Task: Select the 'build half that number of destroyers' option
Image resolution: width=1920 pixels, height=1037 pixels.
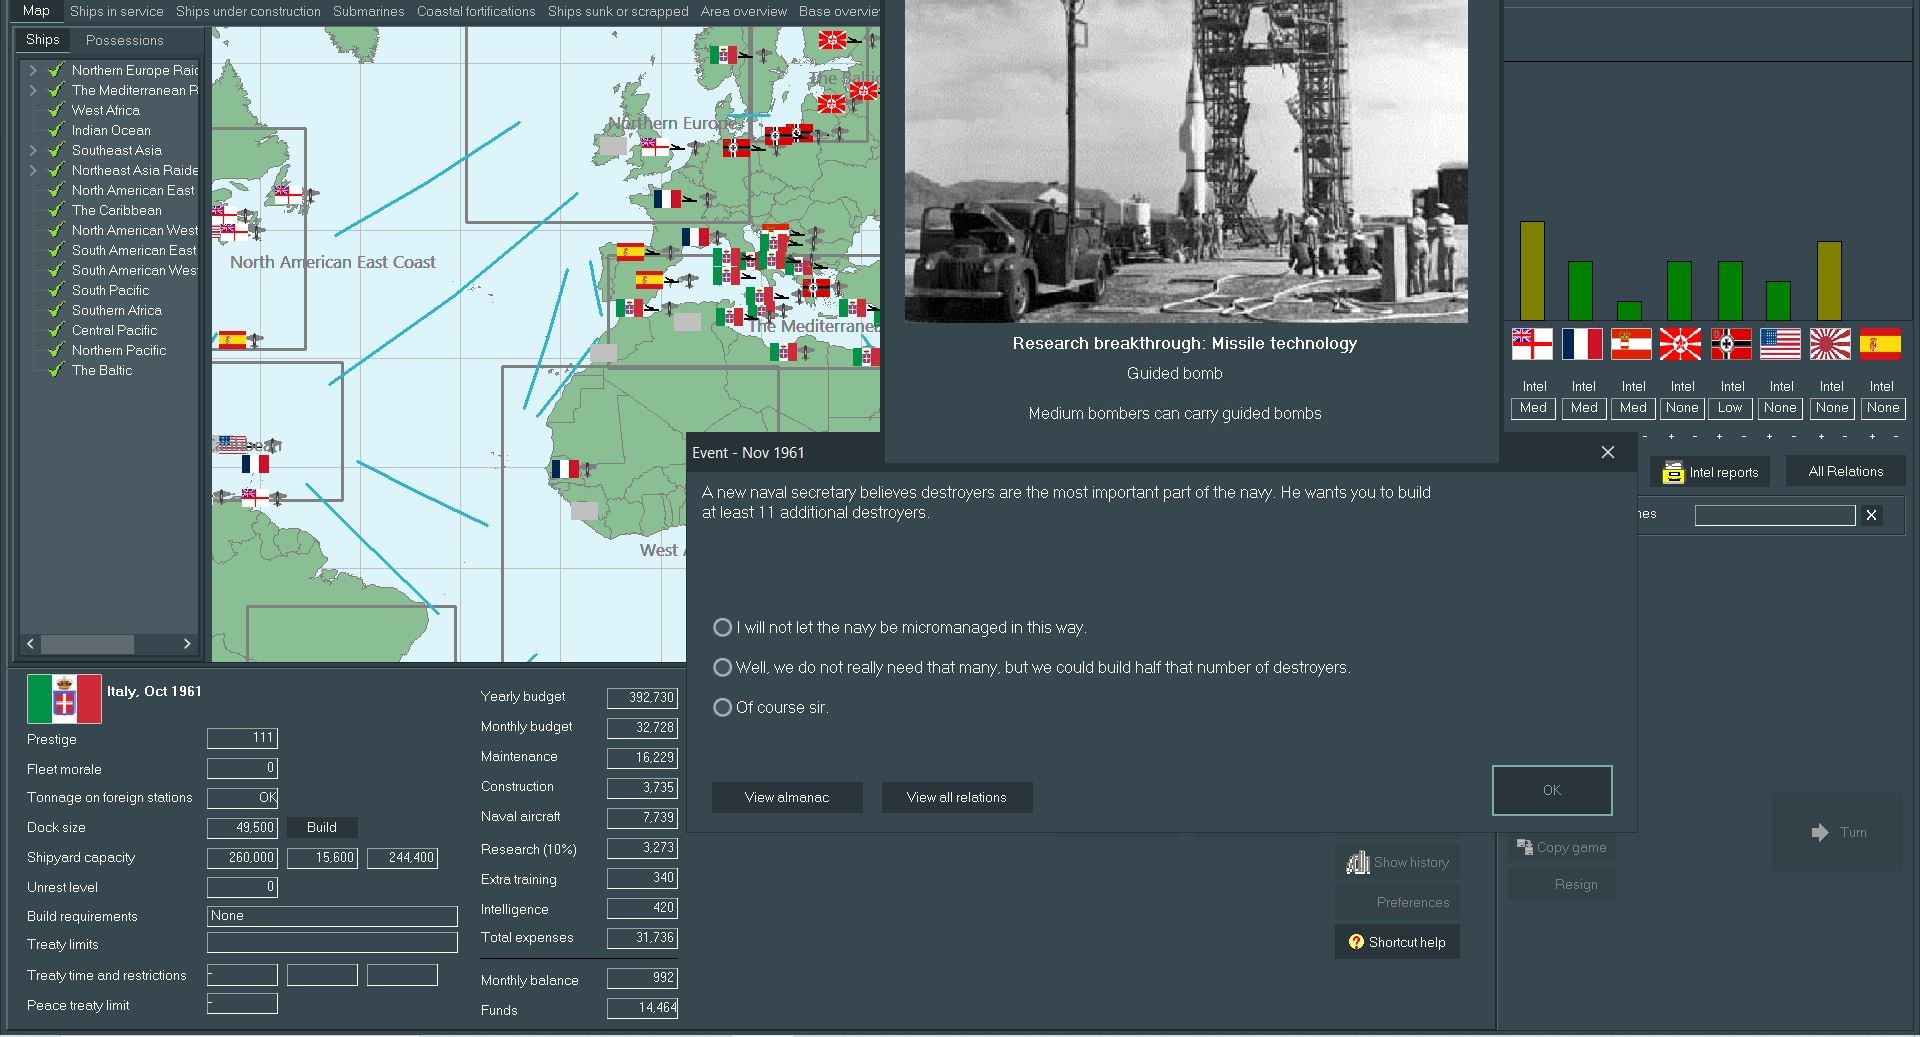Action: click(722, 667)
